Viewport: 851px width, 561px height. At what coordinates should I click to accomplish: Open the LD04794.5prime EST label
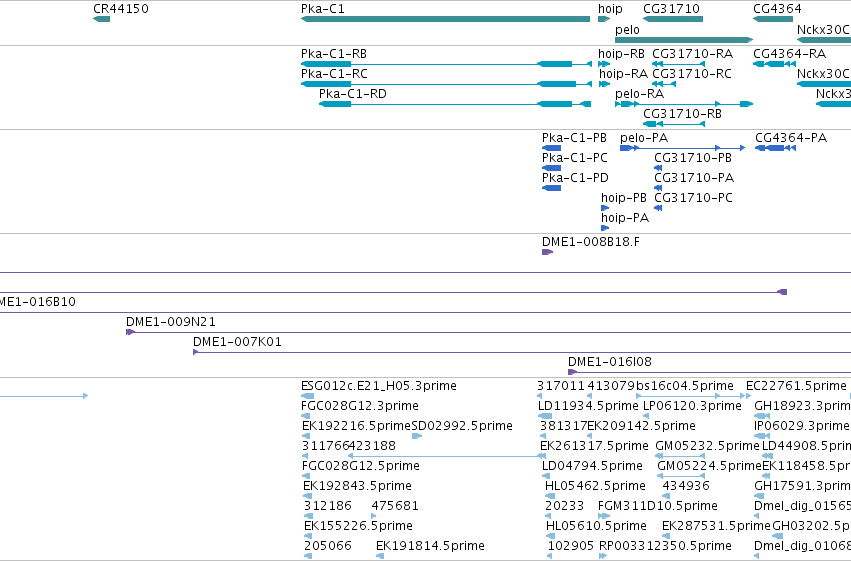592,466
